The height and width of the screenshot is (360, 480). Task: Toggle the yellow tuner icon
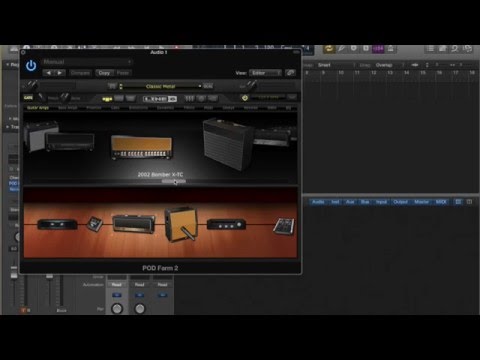pyautogui.click(x=245, y=98)
